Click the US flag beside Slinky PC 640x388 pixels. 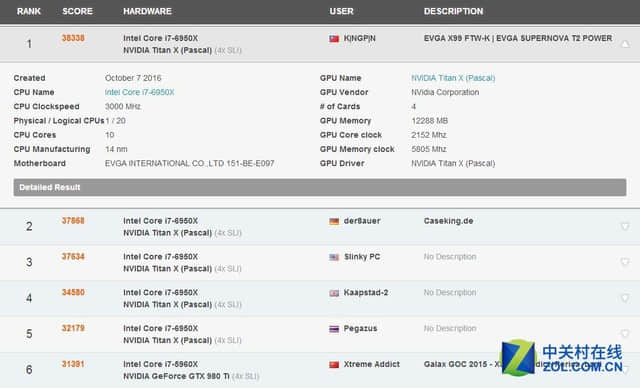(334, 257)
